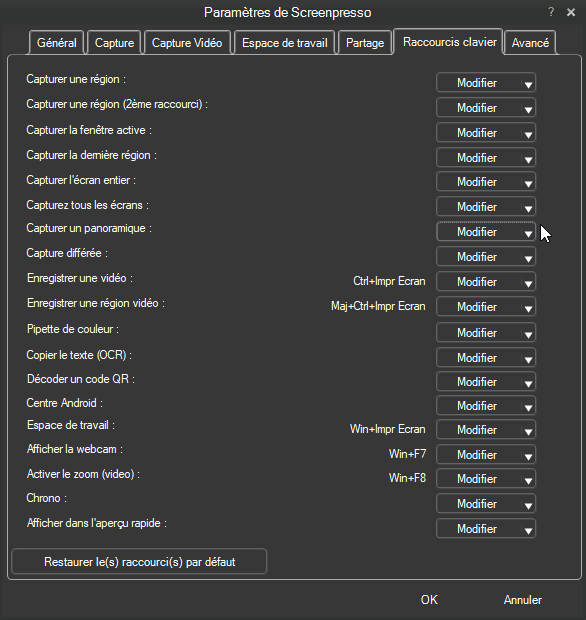
Task: Open Modifier dropdown for Activer le zoom (video)
Action: tap(486, 479)
